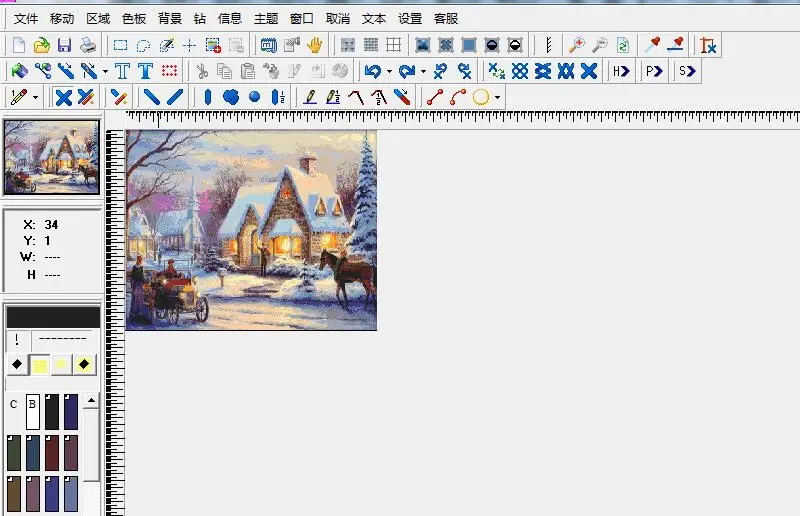
Task: Open the 色板 menu
Action: tap(134, 19)
